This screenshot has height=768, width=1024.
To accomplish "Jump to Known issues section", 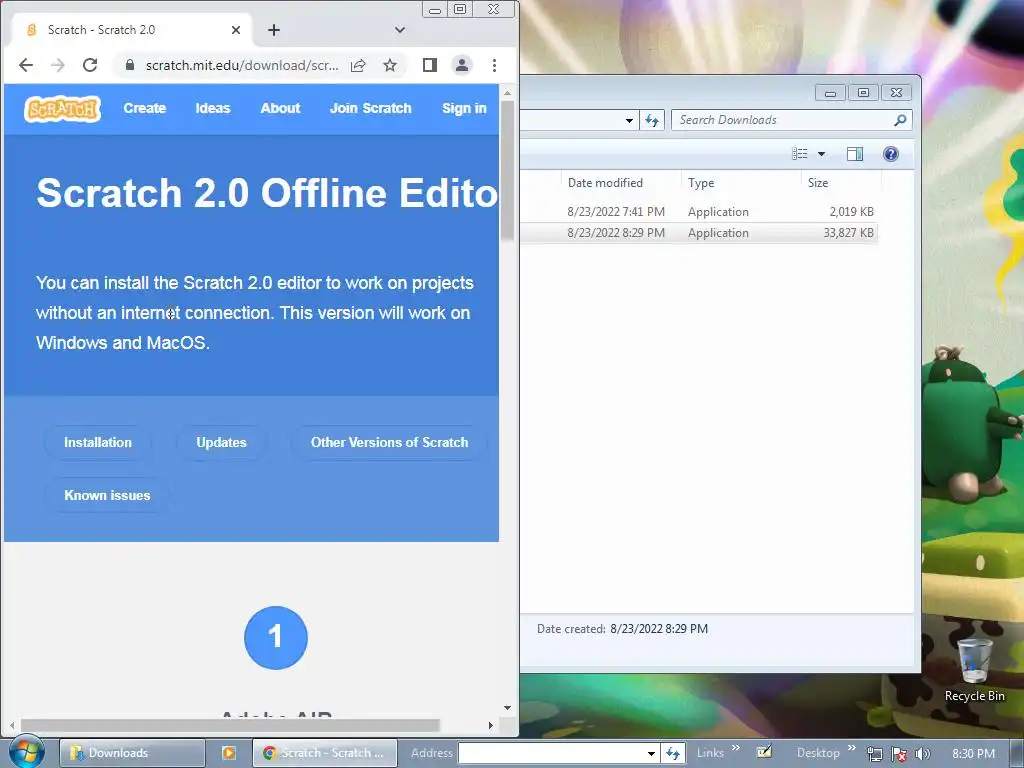I will point(107,496).
